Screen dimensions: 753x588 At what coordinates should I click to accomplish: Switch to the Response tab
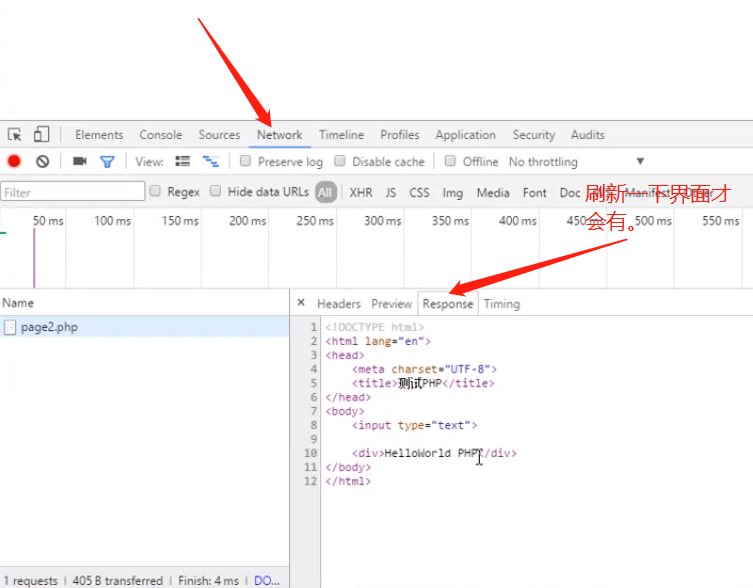tap(448, 304)
